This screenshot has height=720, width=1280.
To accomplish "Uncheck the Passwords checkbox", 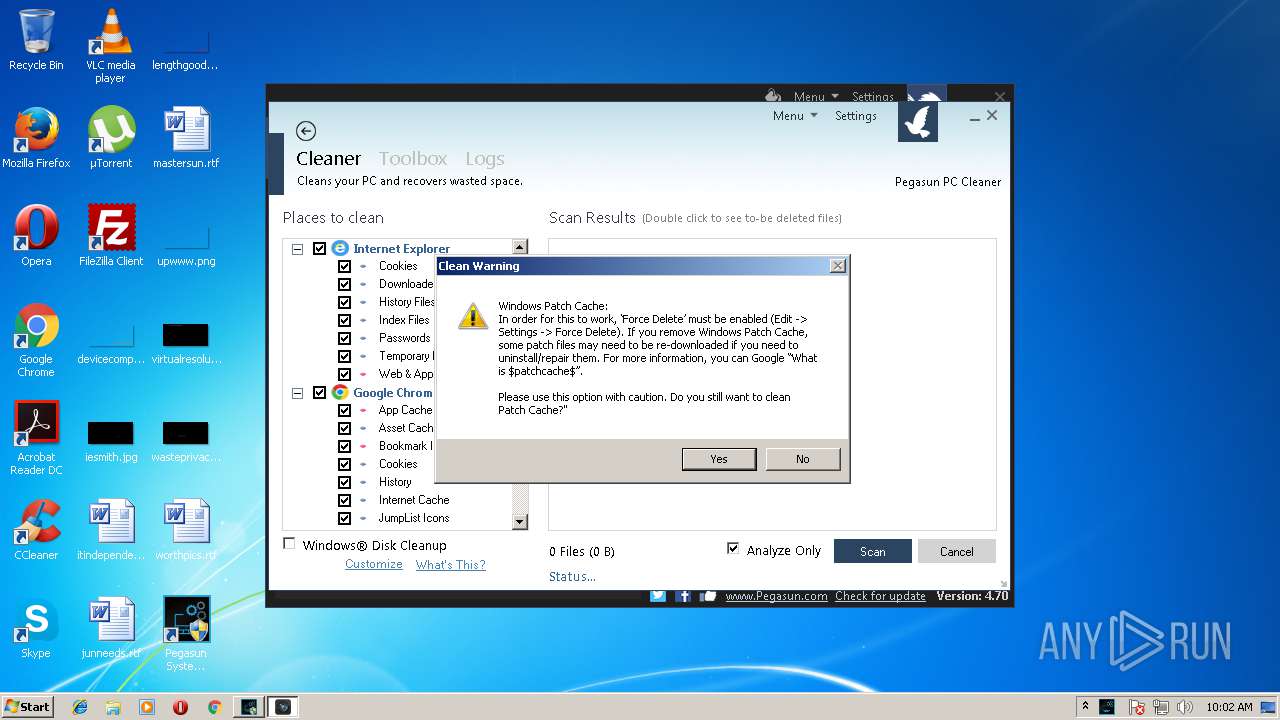I will [344, 338].
